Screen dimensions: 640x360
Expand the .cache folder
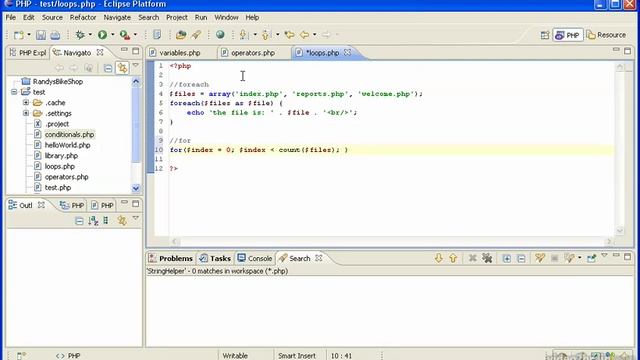26,102
